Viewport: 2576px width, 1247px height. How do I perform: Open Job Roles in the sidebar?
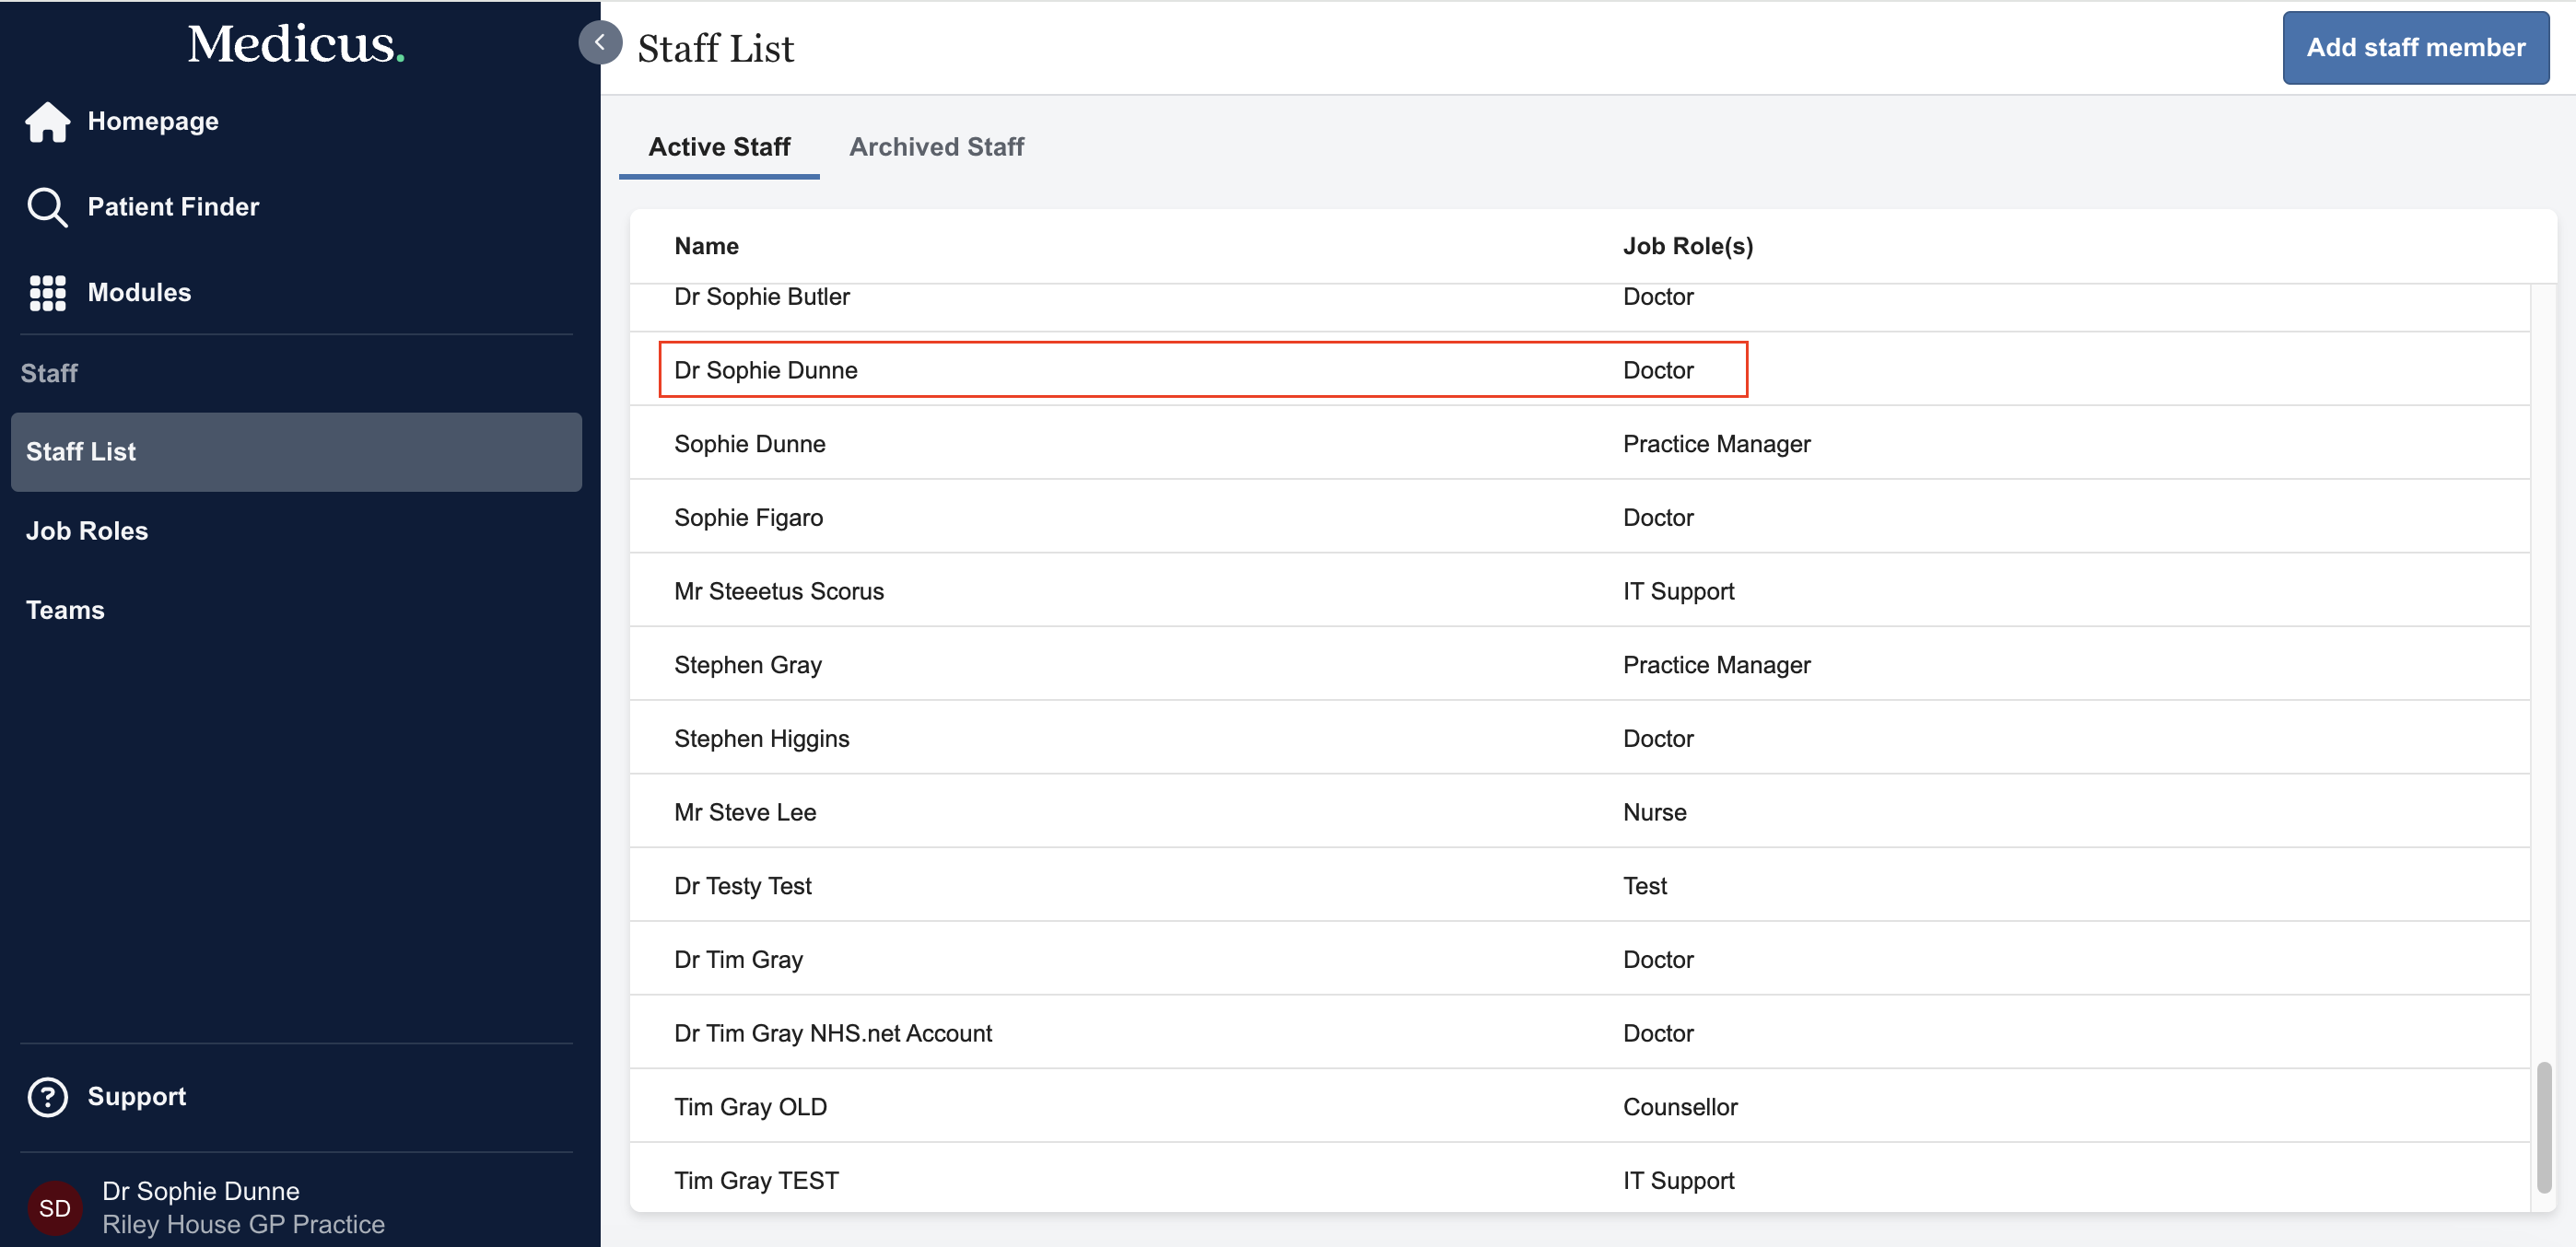point(87,531)
